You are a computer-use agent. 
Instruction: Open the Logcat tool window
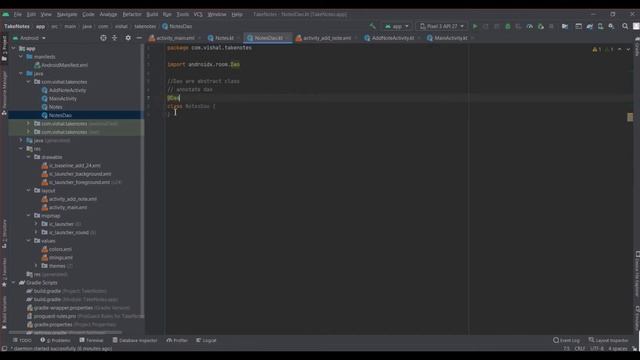(x=206, y=340)
